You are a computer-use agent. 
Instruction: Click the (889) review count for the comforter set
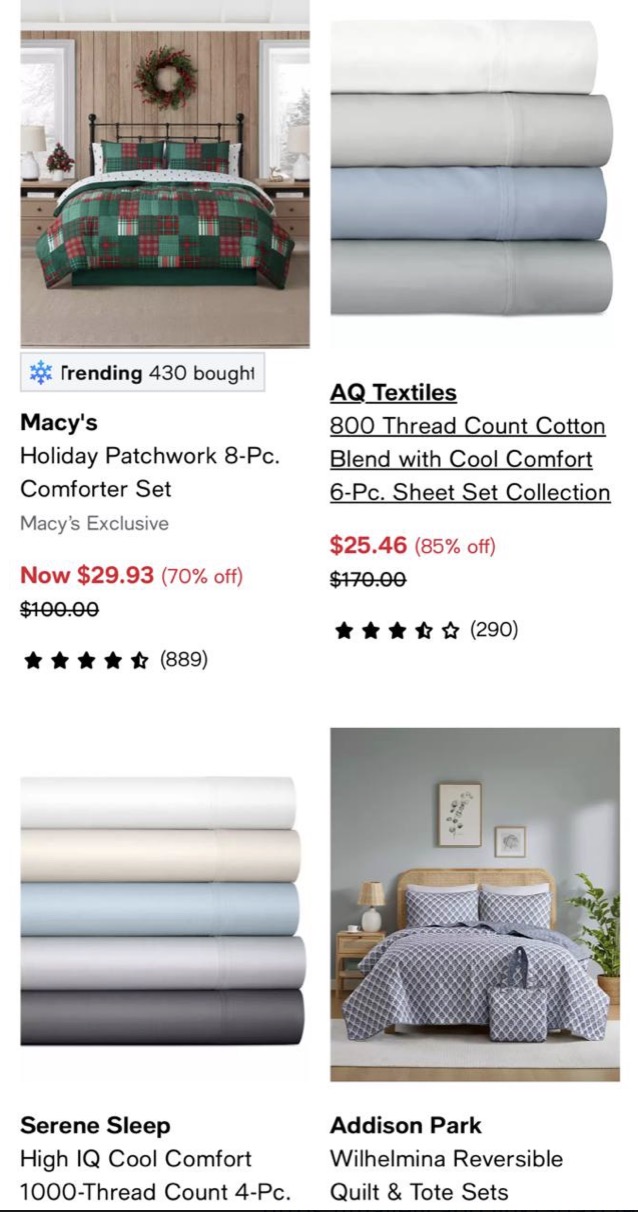(x=184, y=660)
